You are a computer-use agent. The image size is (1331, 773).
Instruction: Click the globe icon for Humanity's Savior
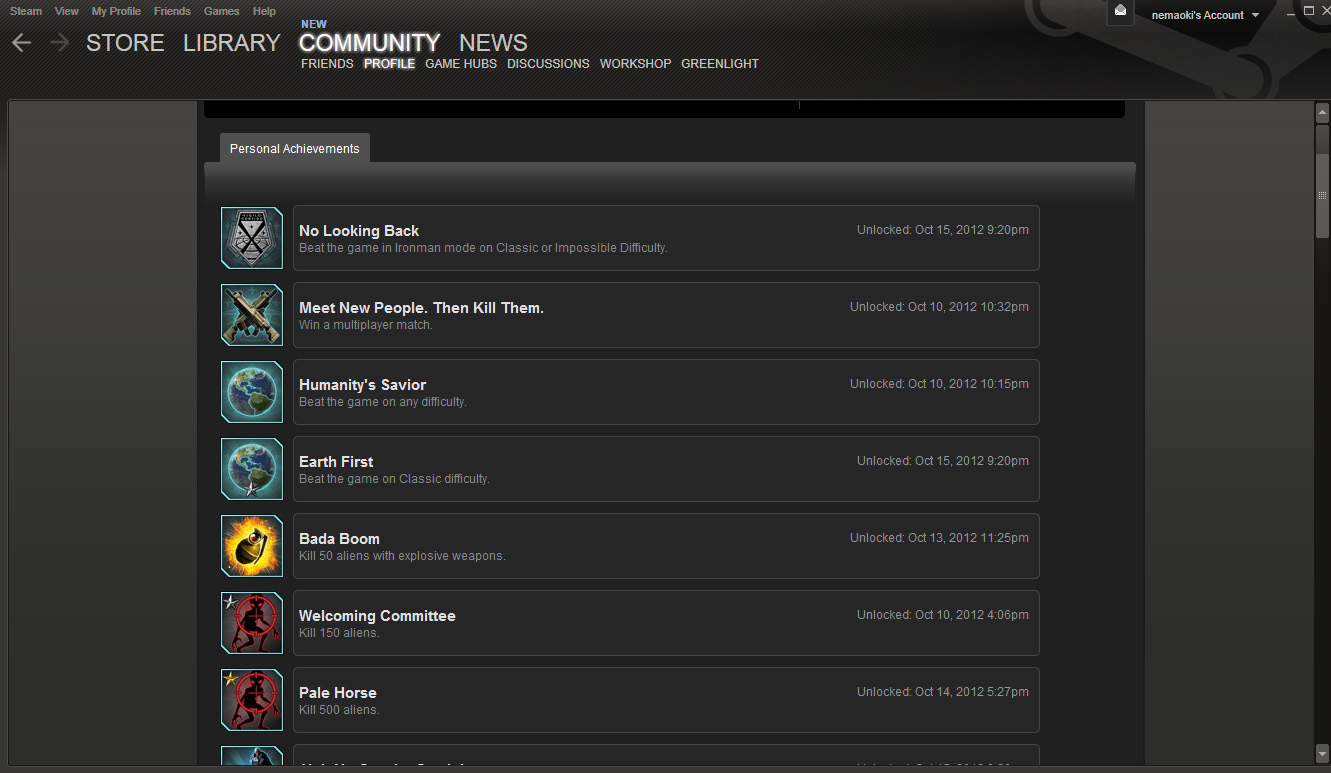click(x=252, y=392)
